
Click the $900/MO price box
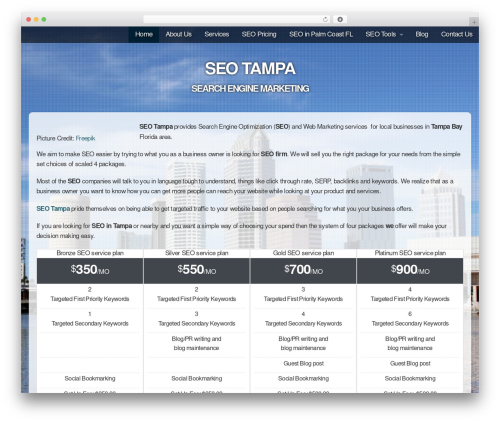tap(410, 270)
